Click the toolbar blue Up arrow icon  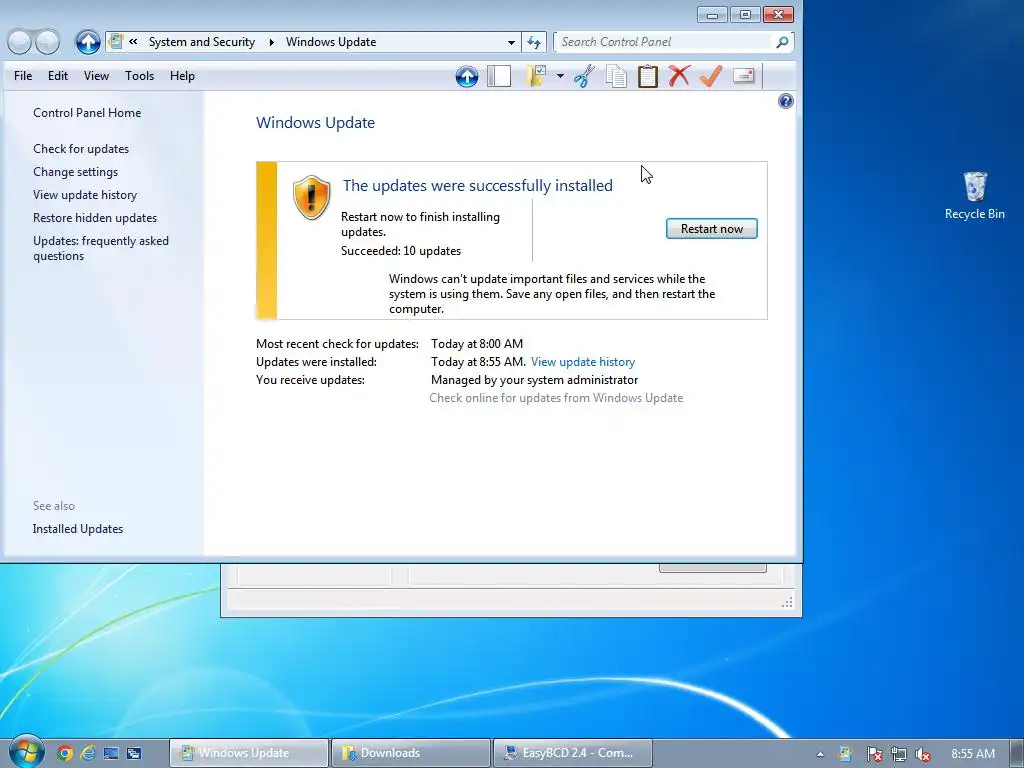[x=466, y=76]
